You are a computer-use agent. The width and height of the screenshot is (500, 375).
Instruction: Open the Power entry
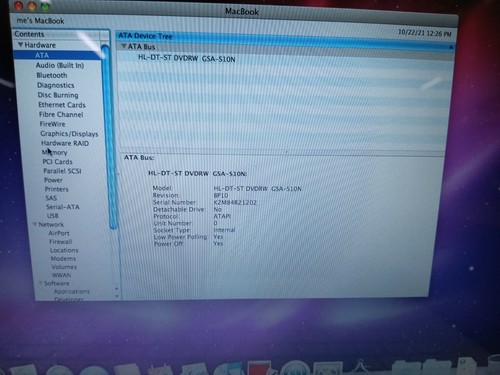point(53,180)
